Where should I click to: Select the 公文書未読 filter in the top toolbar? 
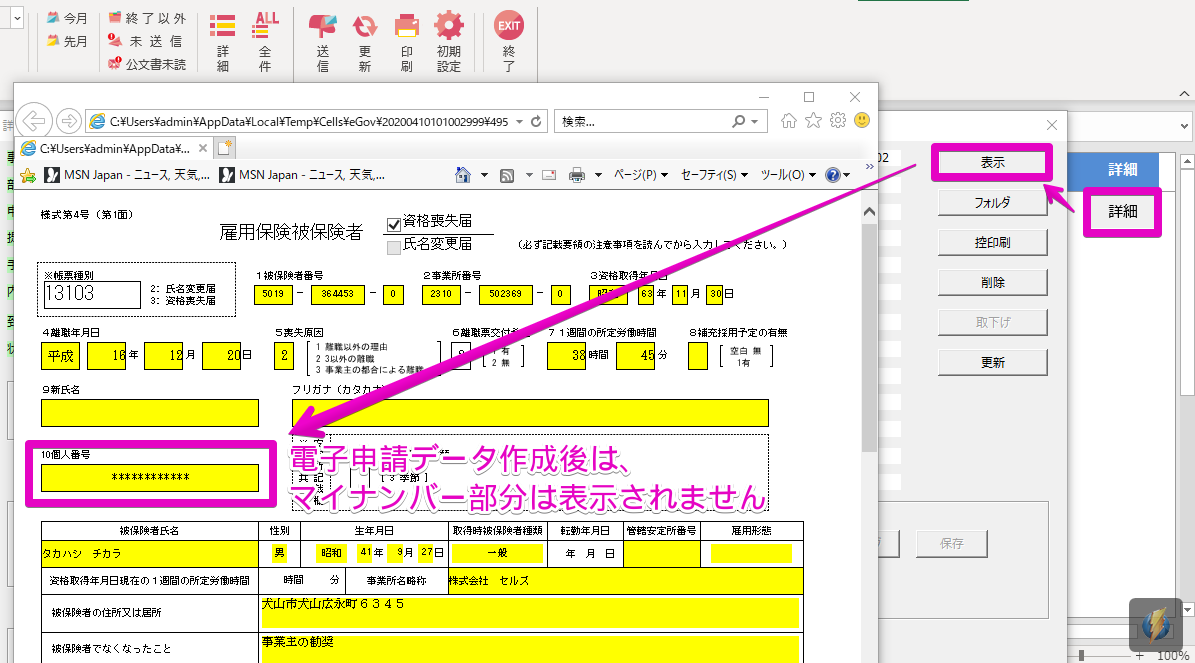(147, 64)
